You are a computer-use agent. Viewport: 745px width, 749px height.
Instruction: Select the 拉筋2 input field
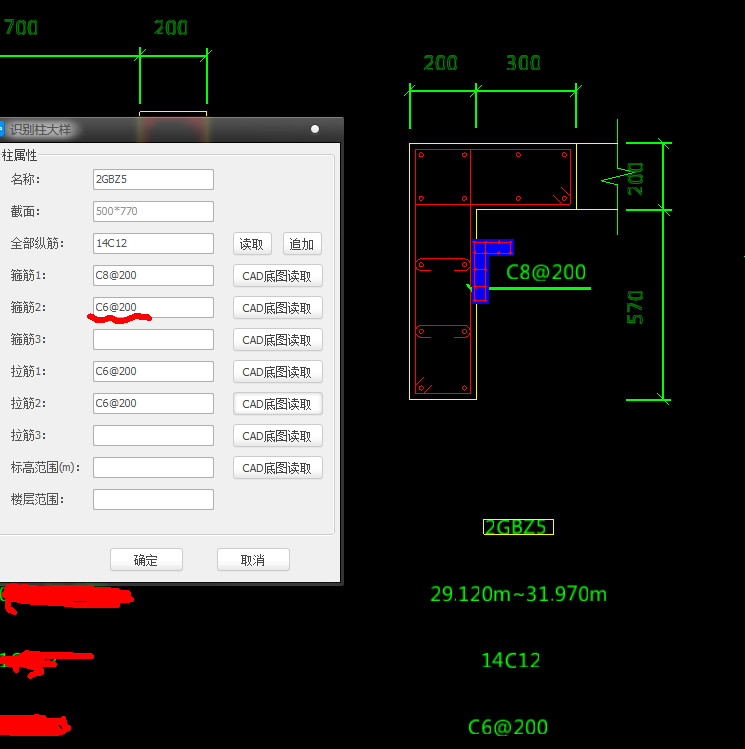[x=153, y=404]
